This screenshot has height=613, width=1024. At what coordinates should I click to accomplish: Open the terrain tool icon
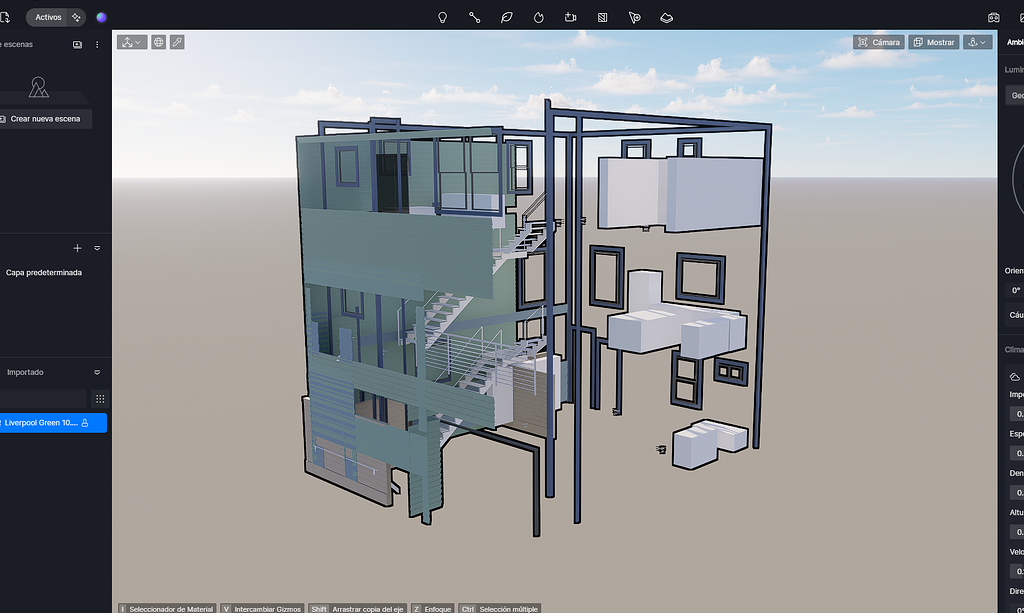666,18
